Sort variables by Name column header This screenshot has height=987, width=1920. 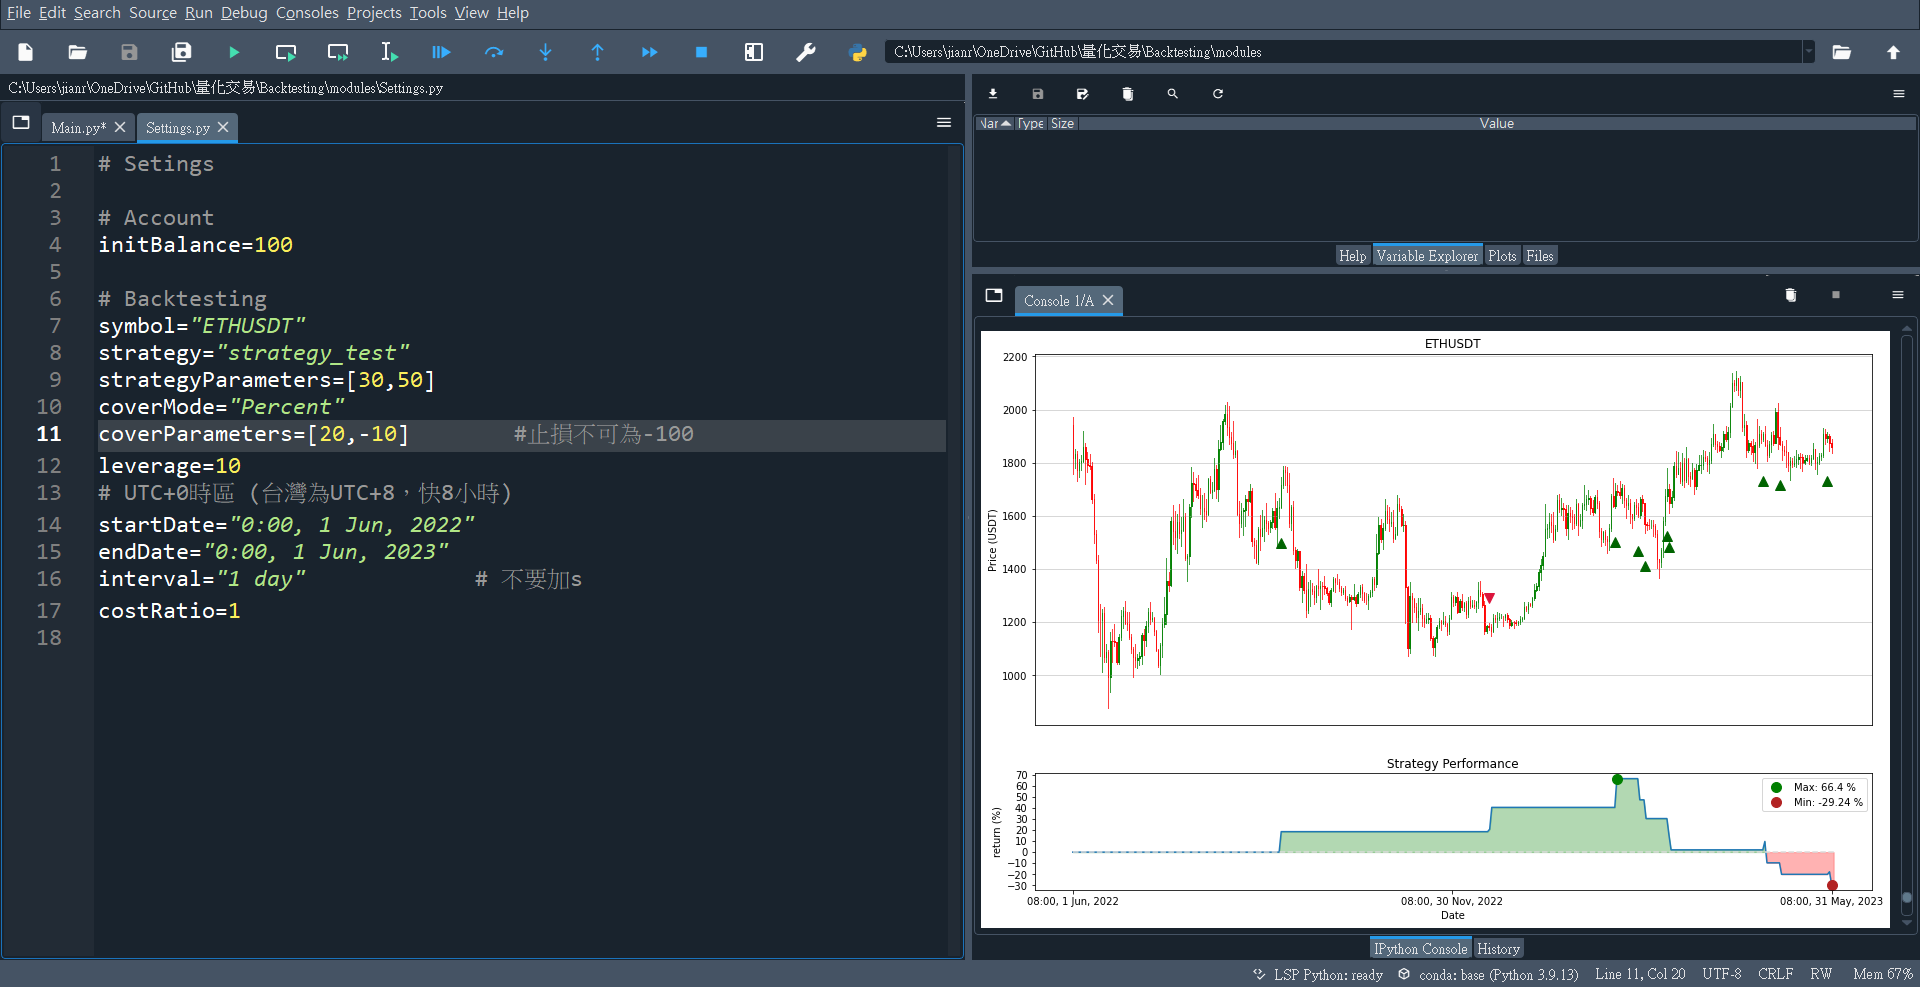point(995,124)
